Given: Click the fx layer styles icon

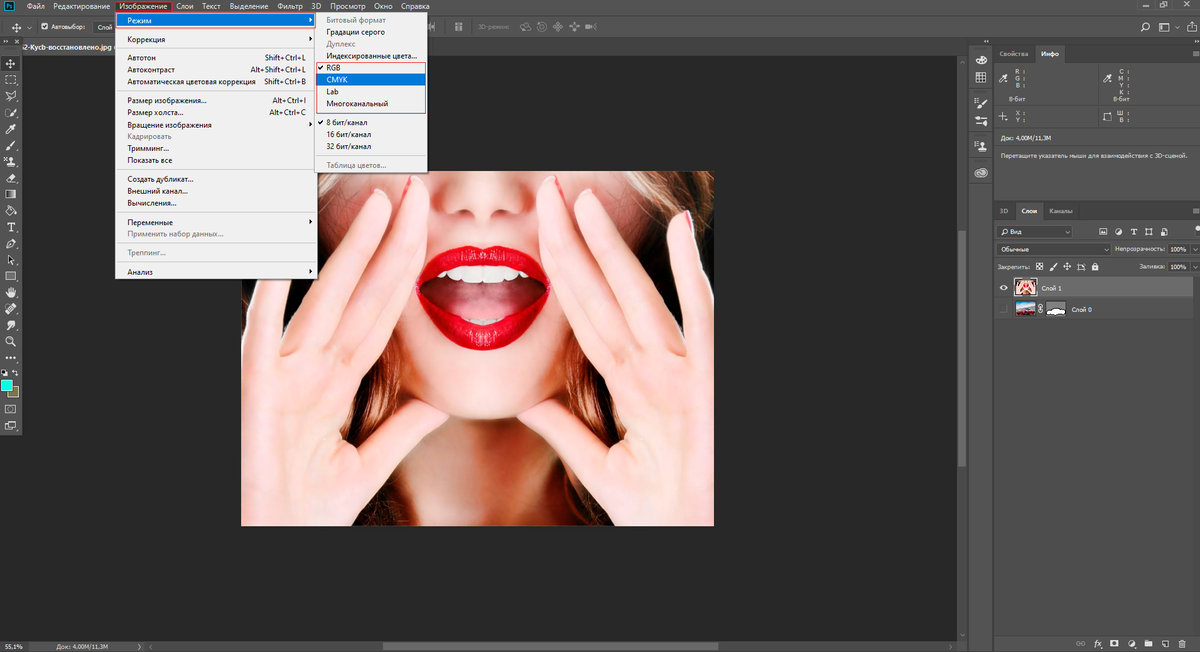Looking at the screenshot, I should click(x=1097, y=643).
